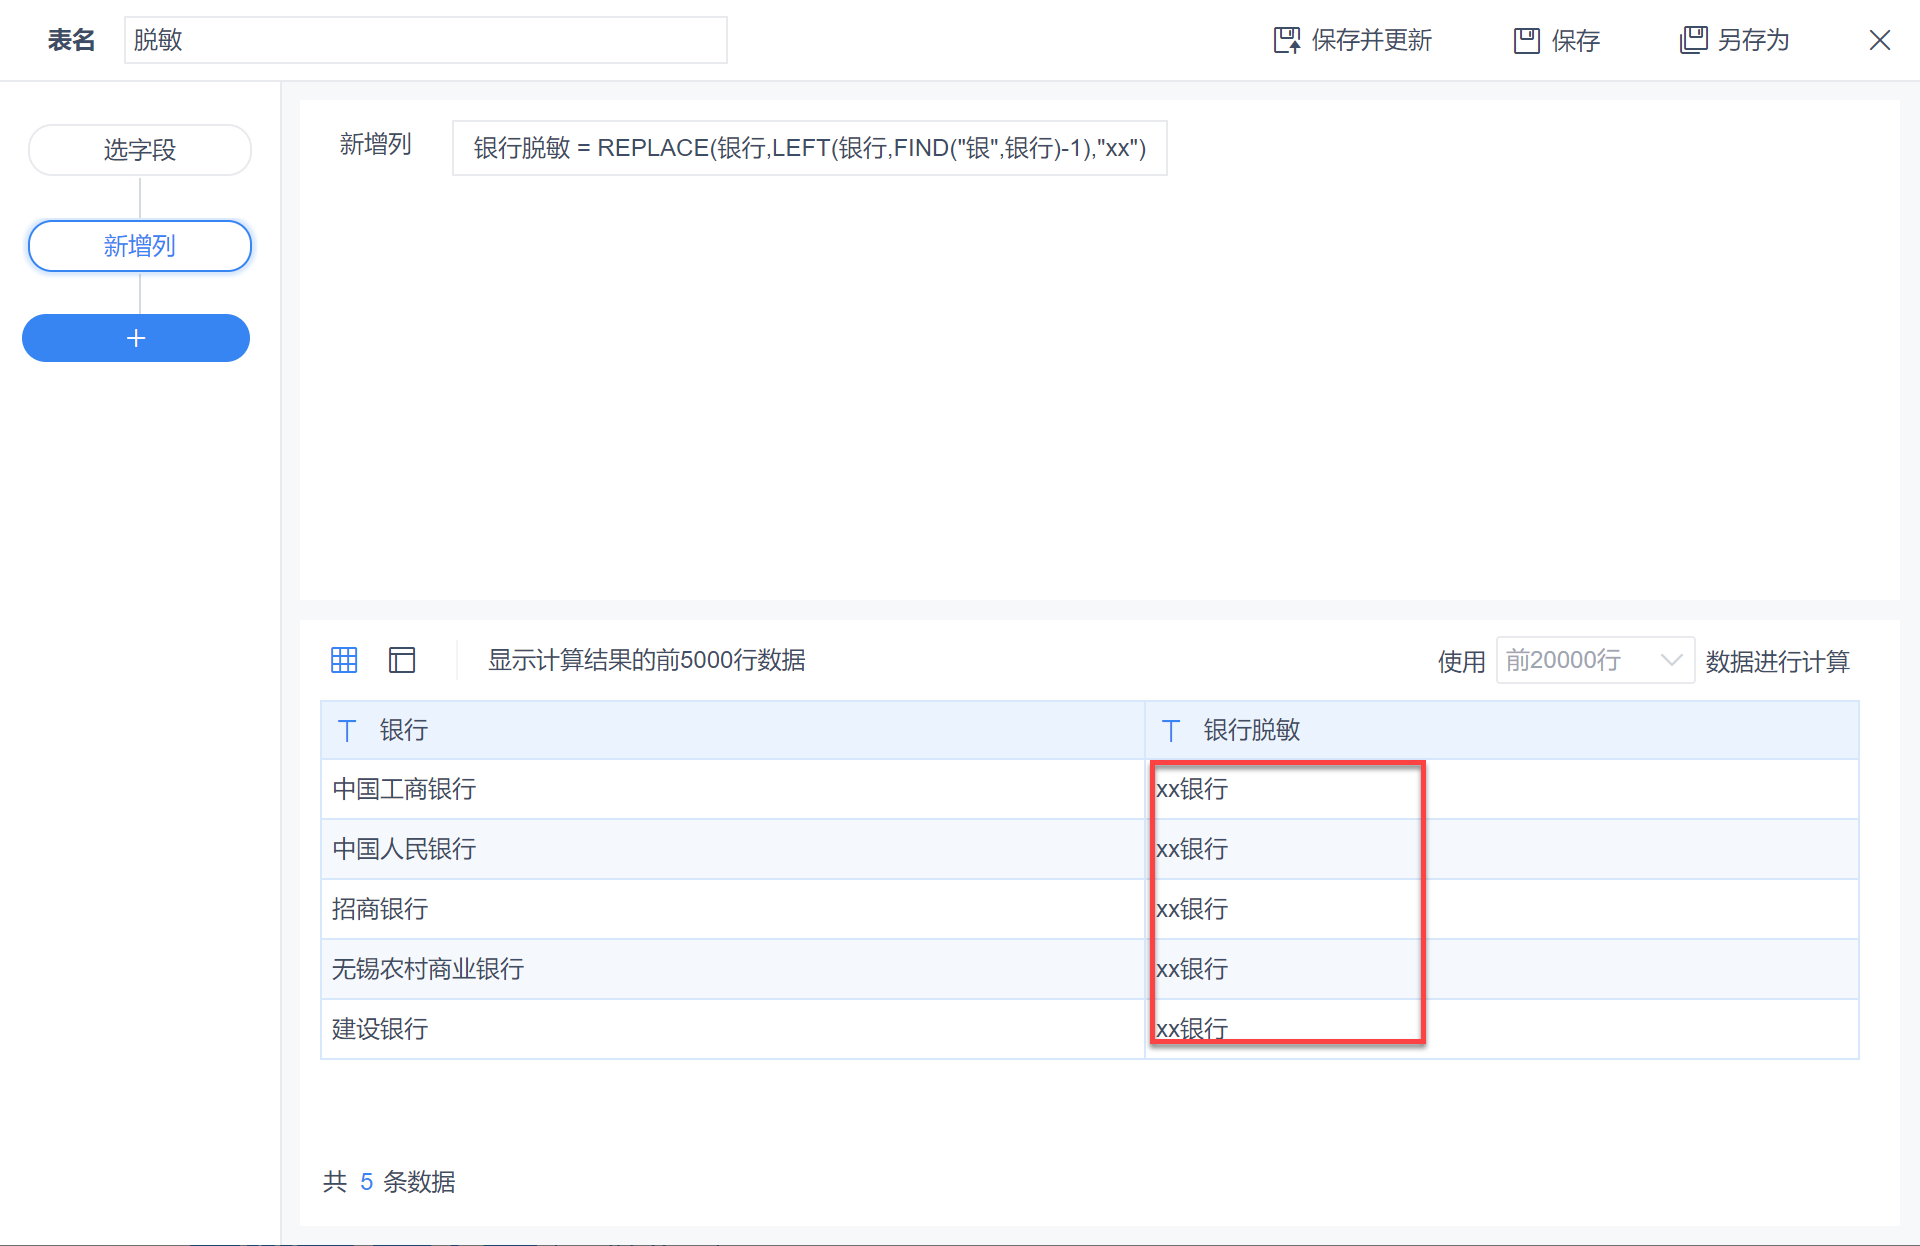Viewport: 1920px width, 1246px height.
Task: Click the Save and Update icon
Action: coord(1286,40)
